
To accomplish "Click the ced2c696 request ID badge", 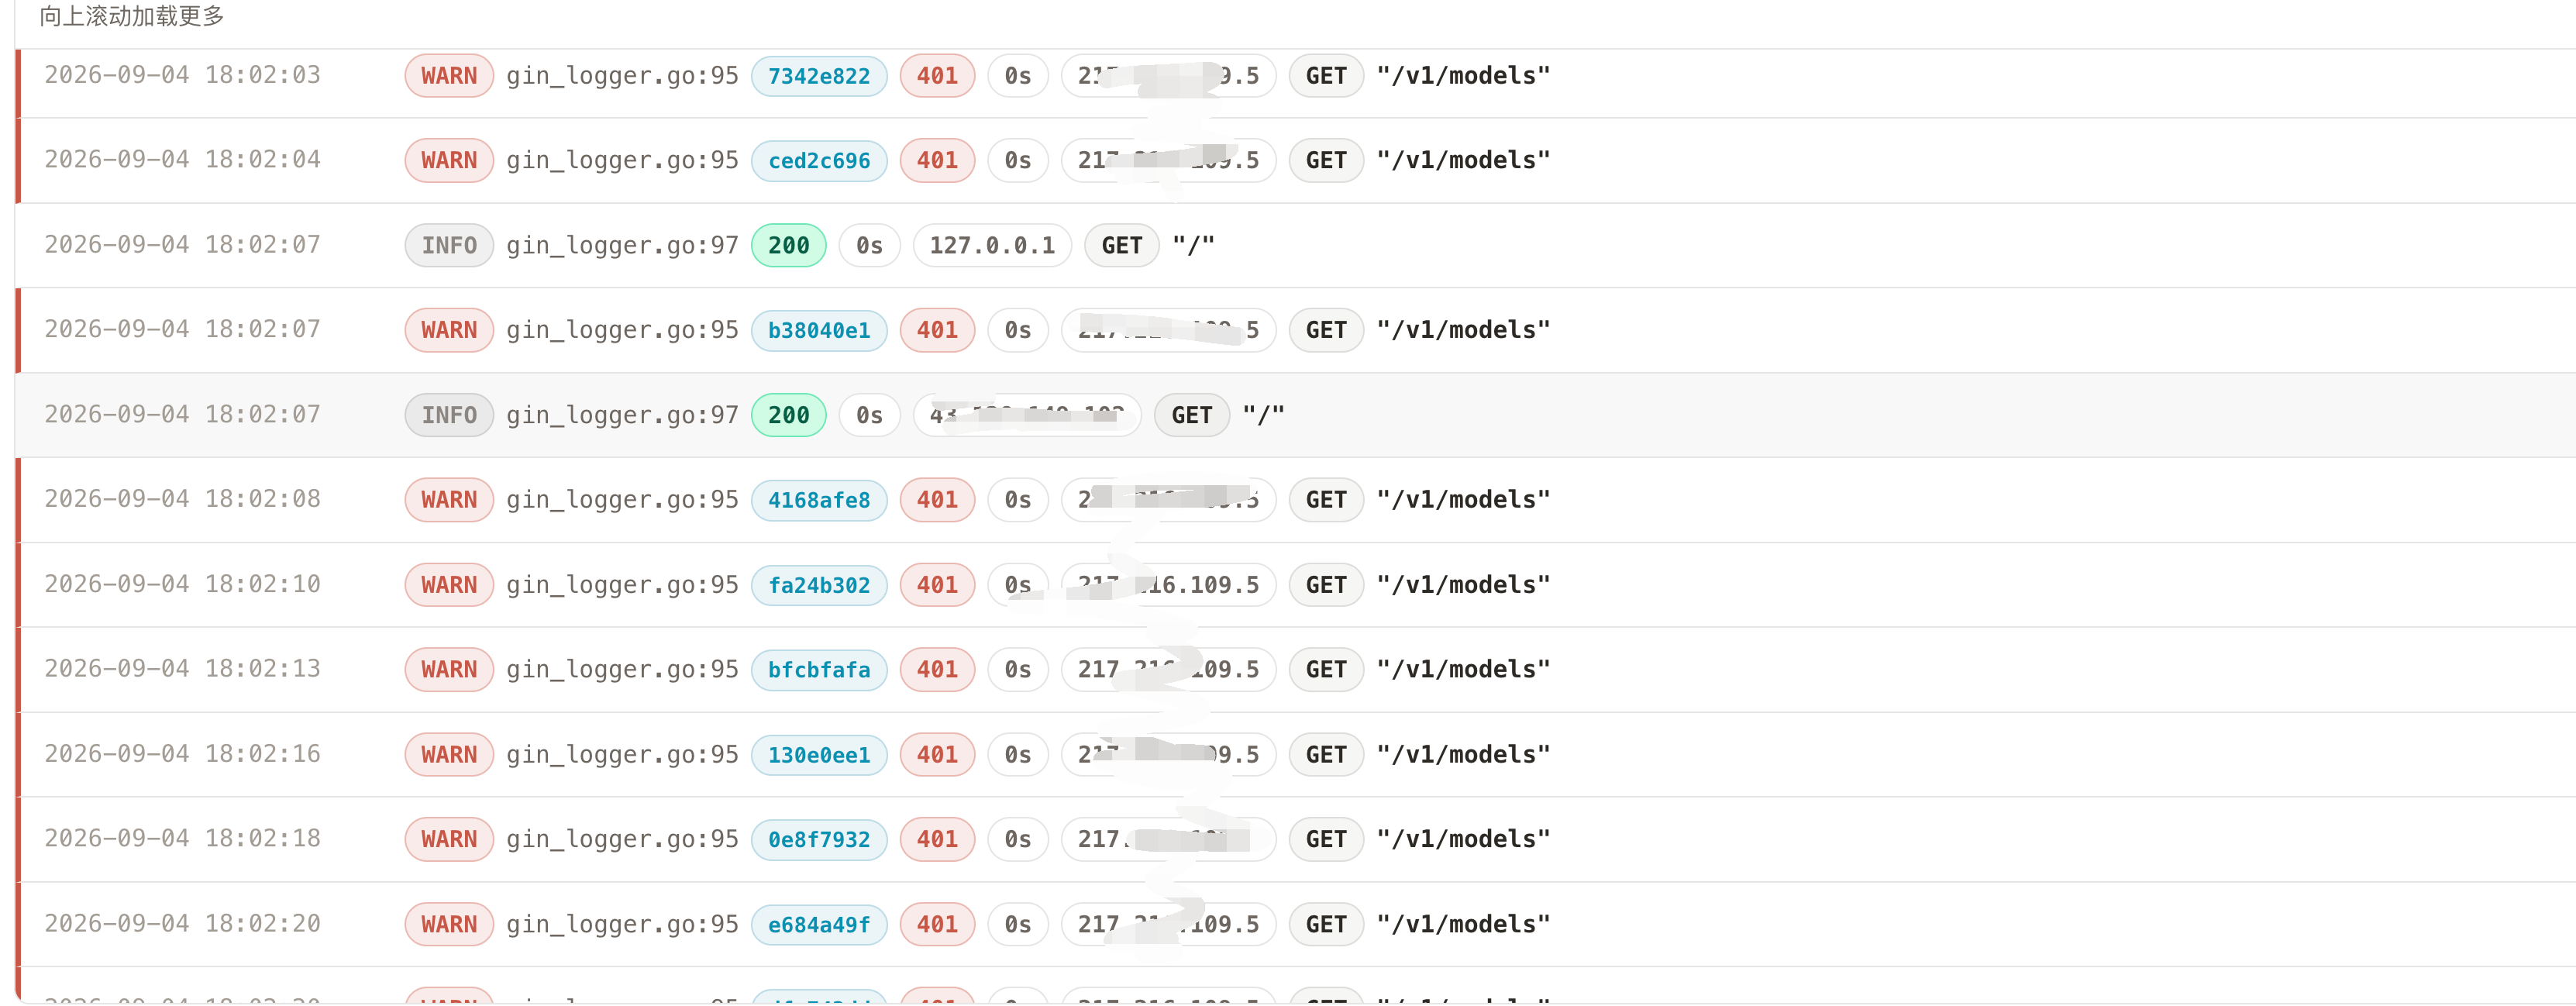I will pos(819,161).
